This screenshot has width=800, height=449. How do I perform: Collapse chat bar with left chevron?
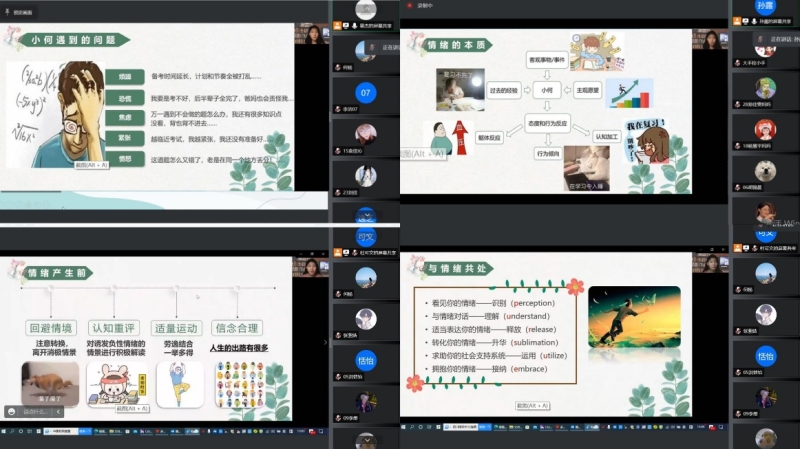coord(58,411)
